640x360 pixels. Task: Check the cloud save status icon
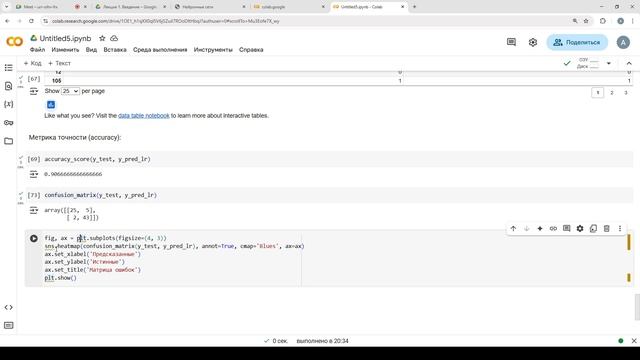point(114,38)
